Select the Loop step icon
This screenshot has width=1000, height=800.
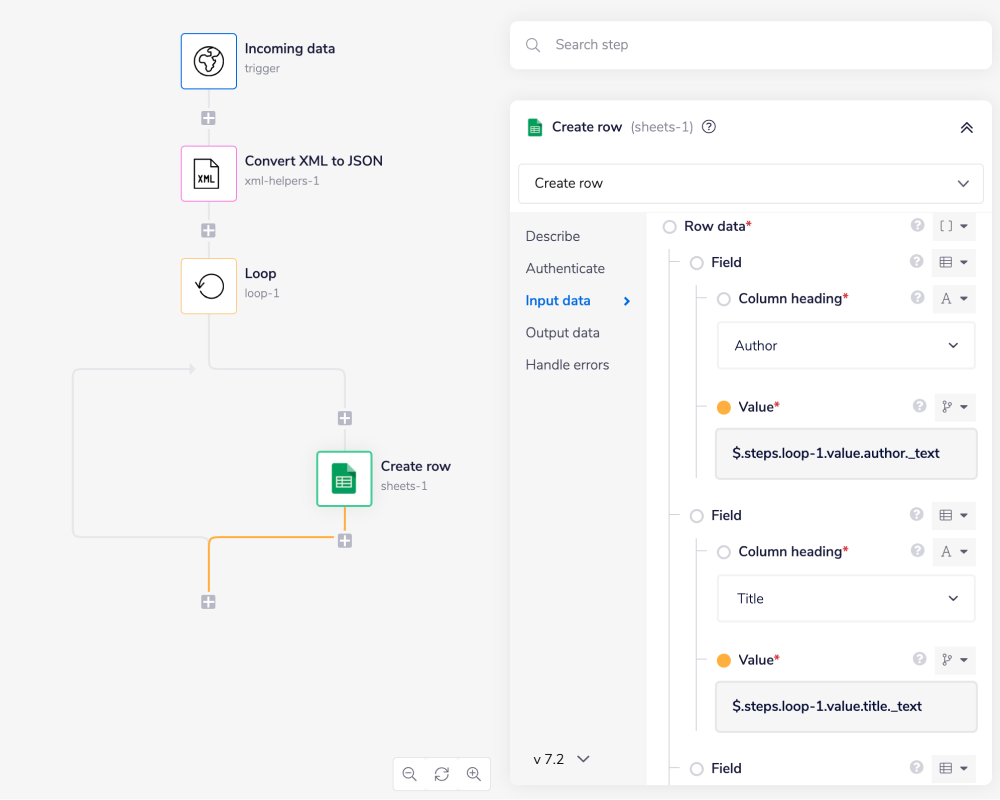click(209, 286)
